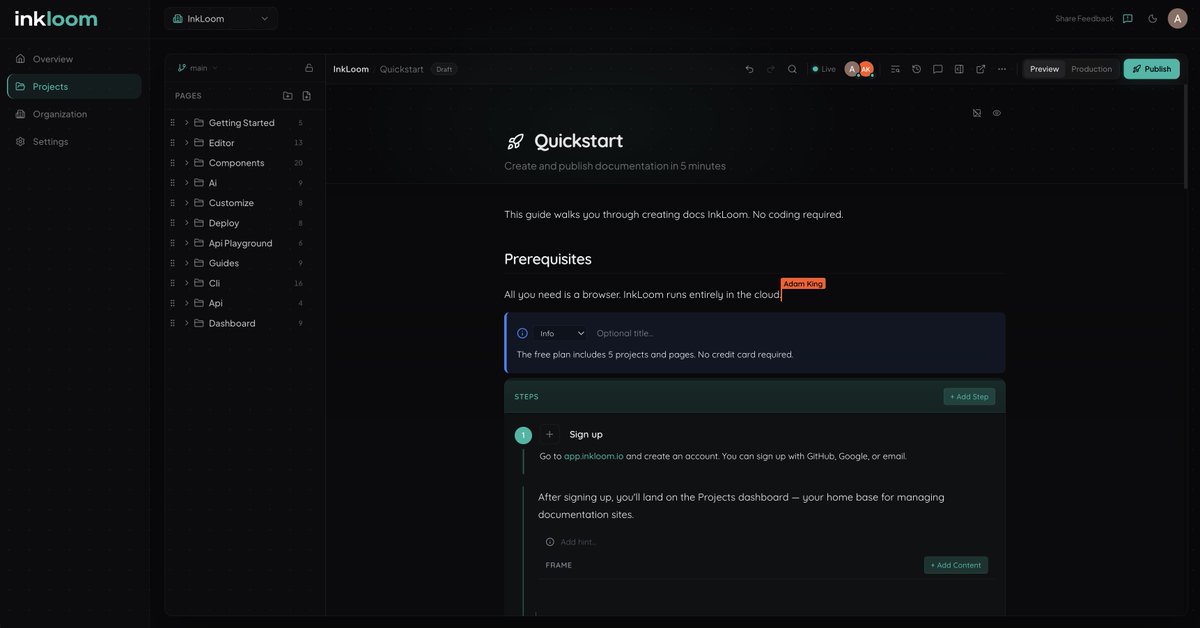Click the Add Step button

(x=969, y=397)
